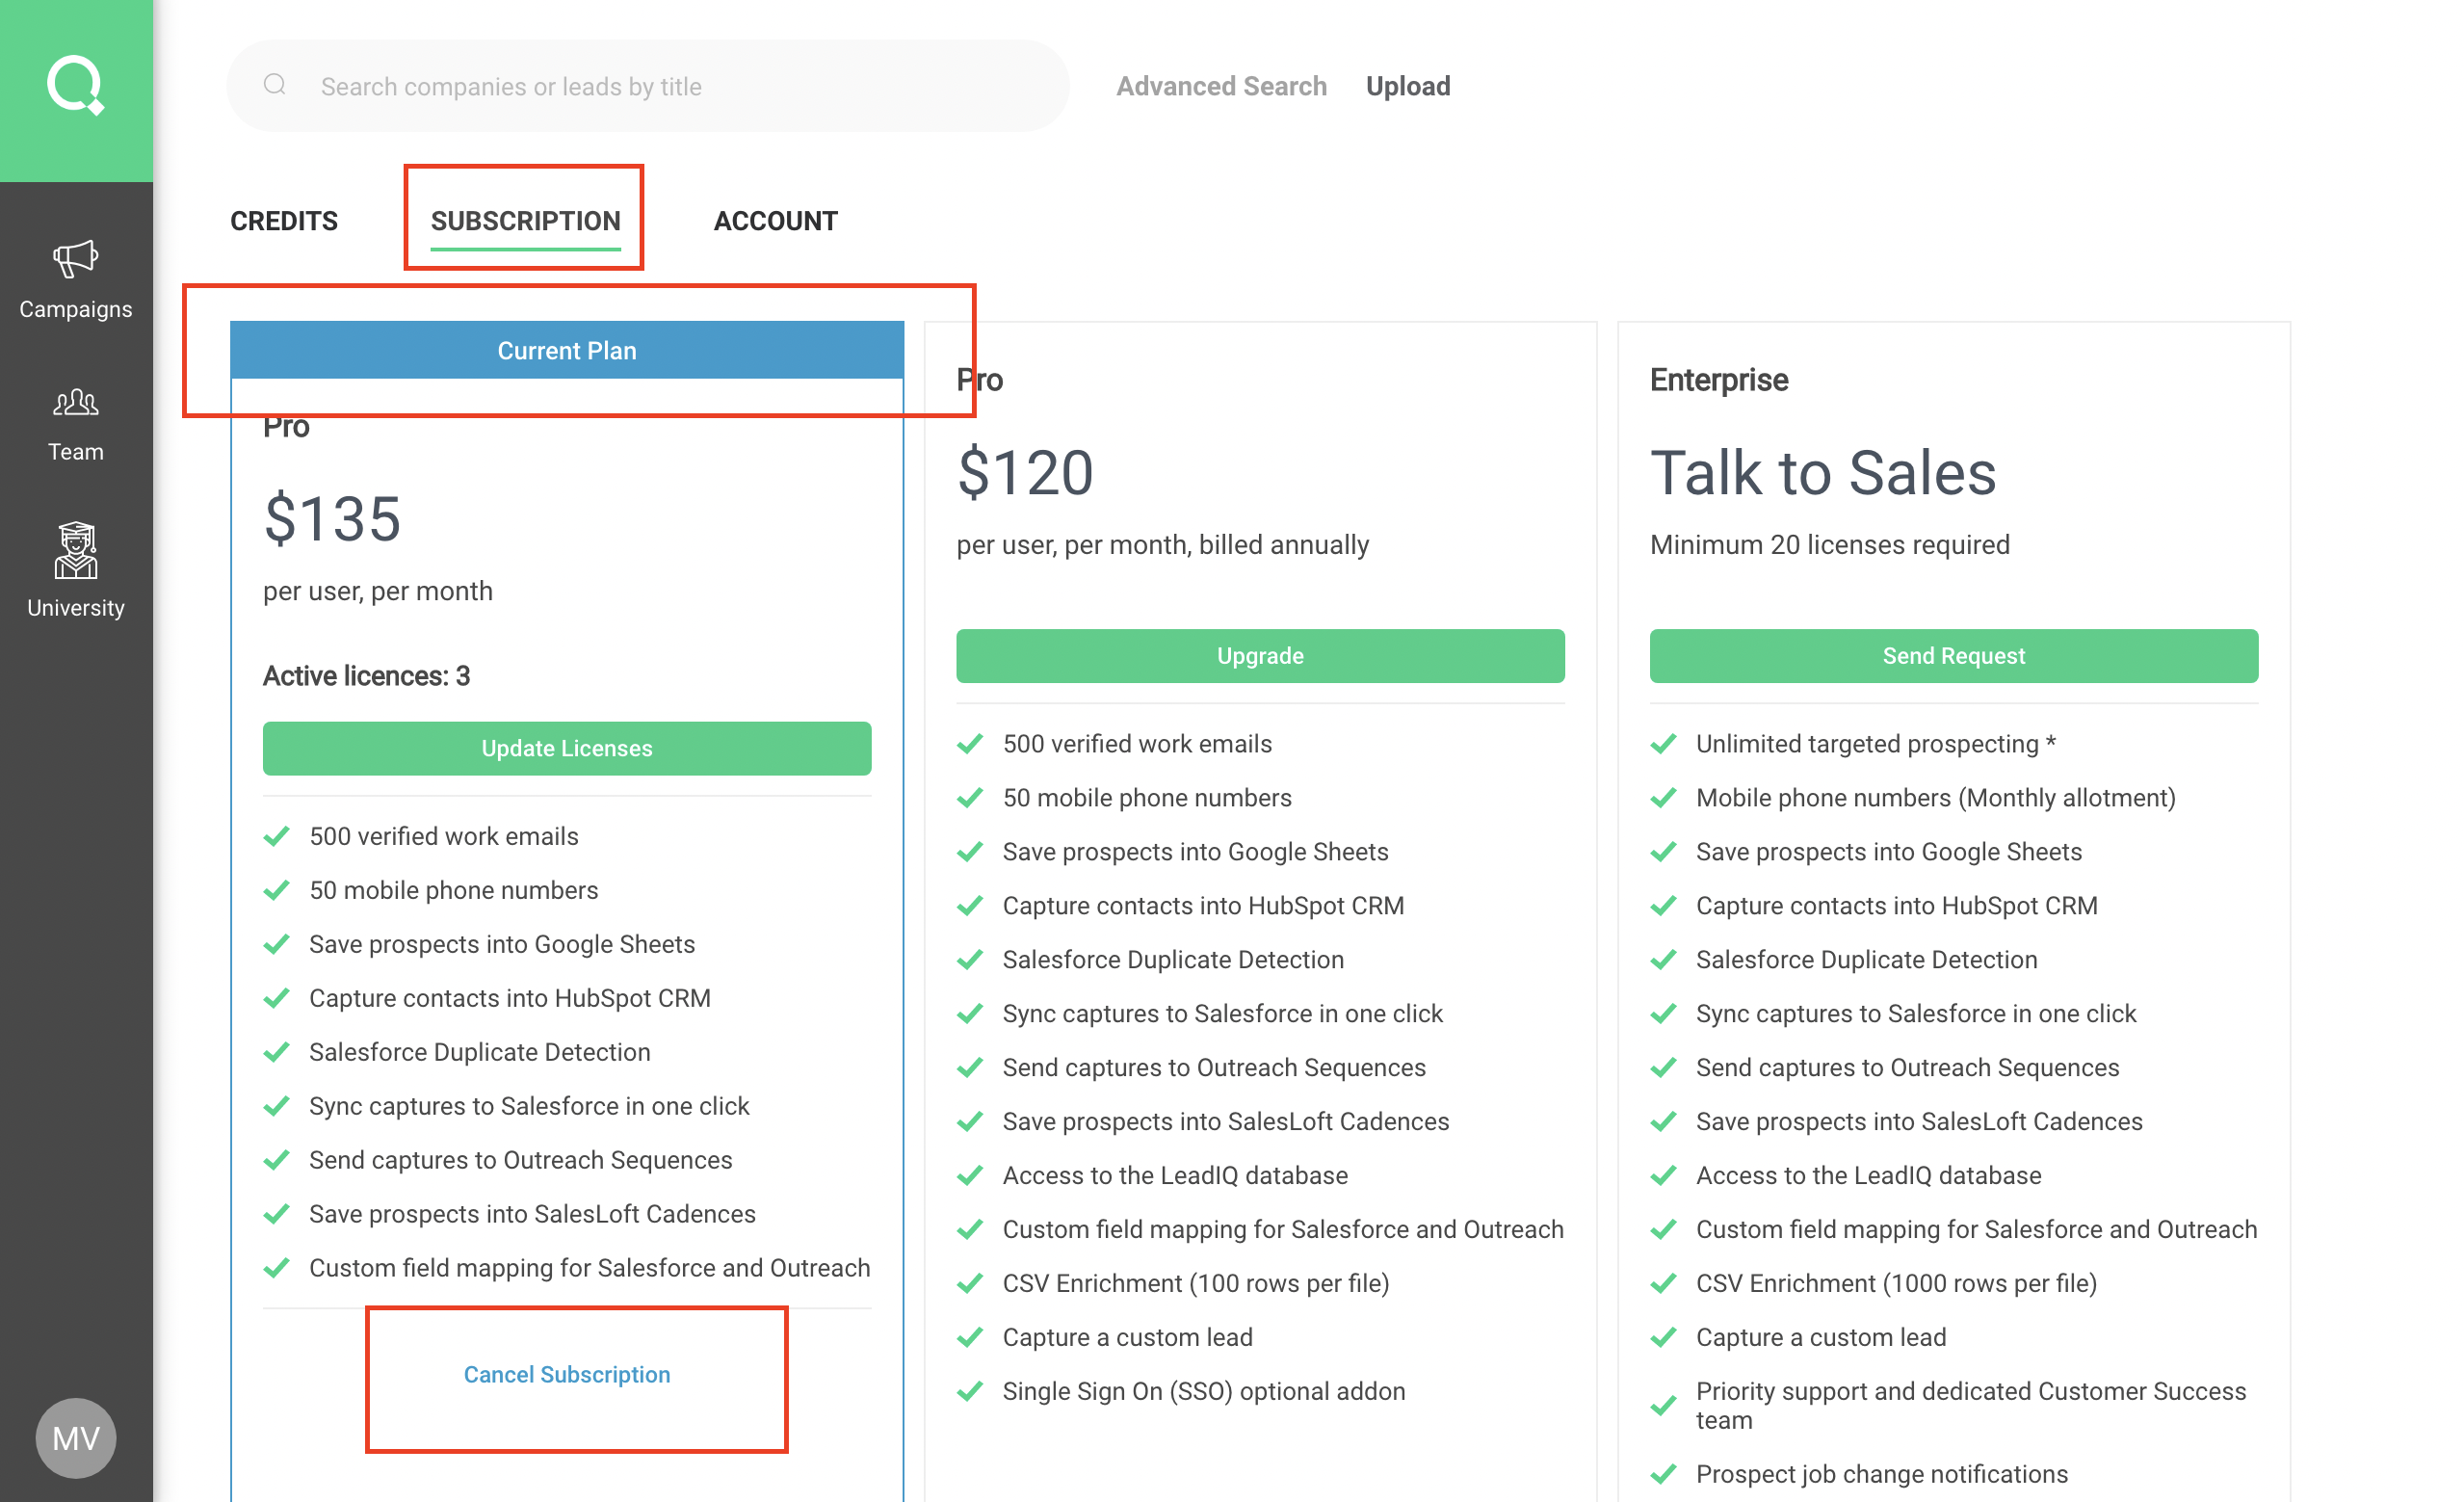Click checkmark beside 500 verified work emails in Current Plan
Screen dimensions: 2464x1502
tap(277, 836)
